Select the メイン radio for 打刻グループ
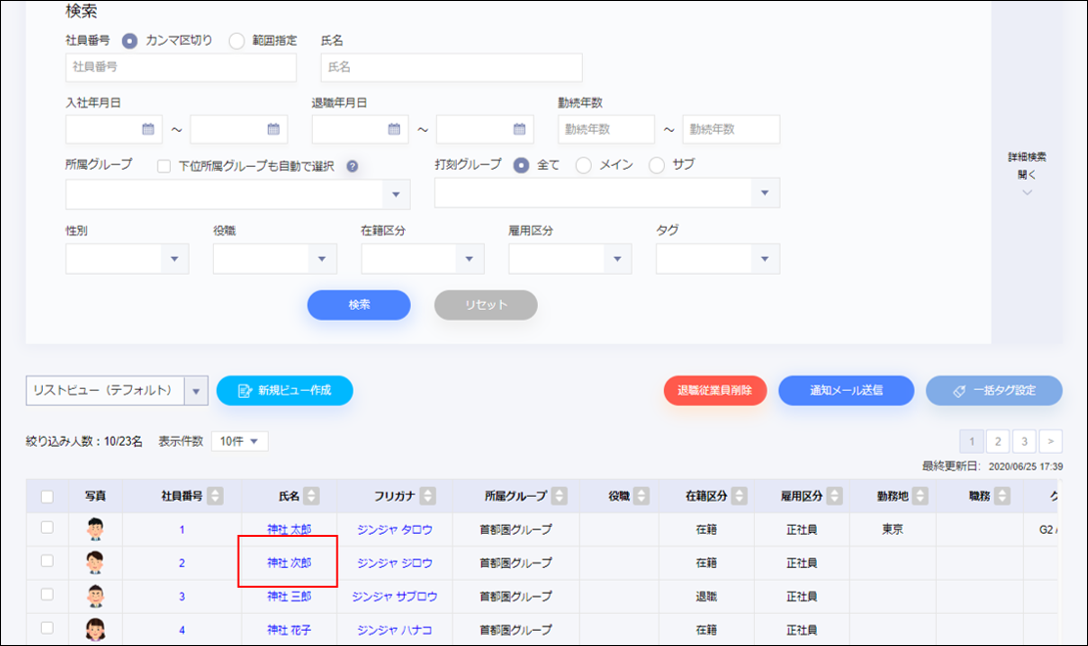The width and height of the screenshot is (1088, 646). (584, 165)
